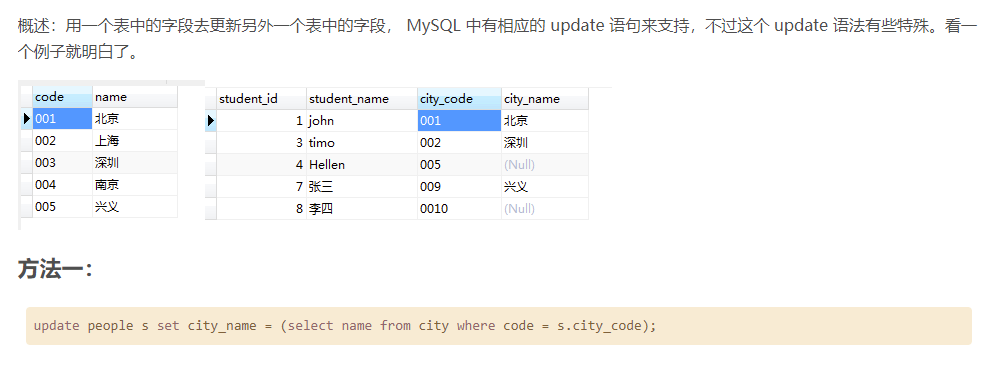The height and width of the screenshot is (366, 991).
Task: Click the 'city_code' column header
Action: (459, 99)
